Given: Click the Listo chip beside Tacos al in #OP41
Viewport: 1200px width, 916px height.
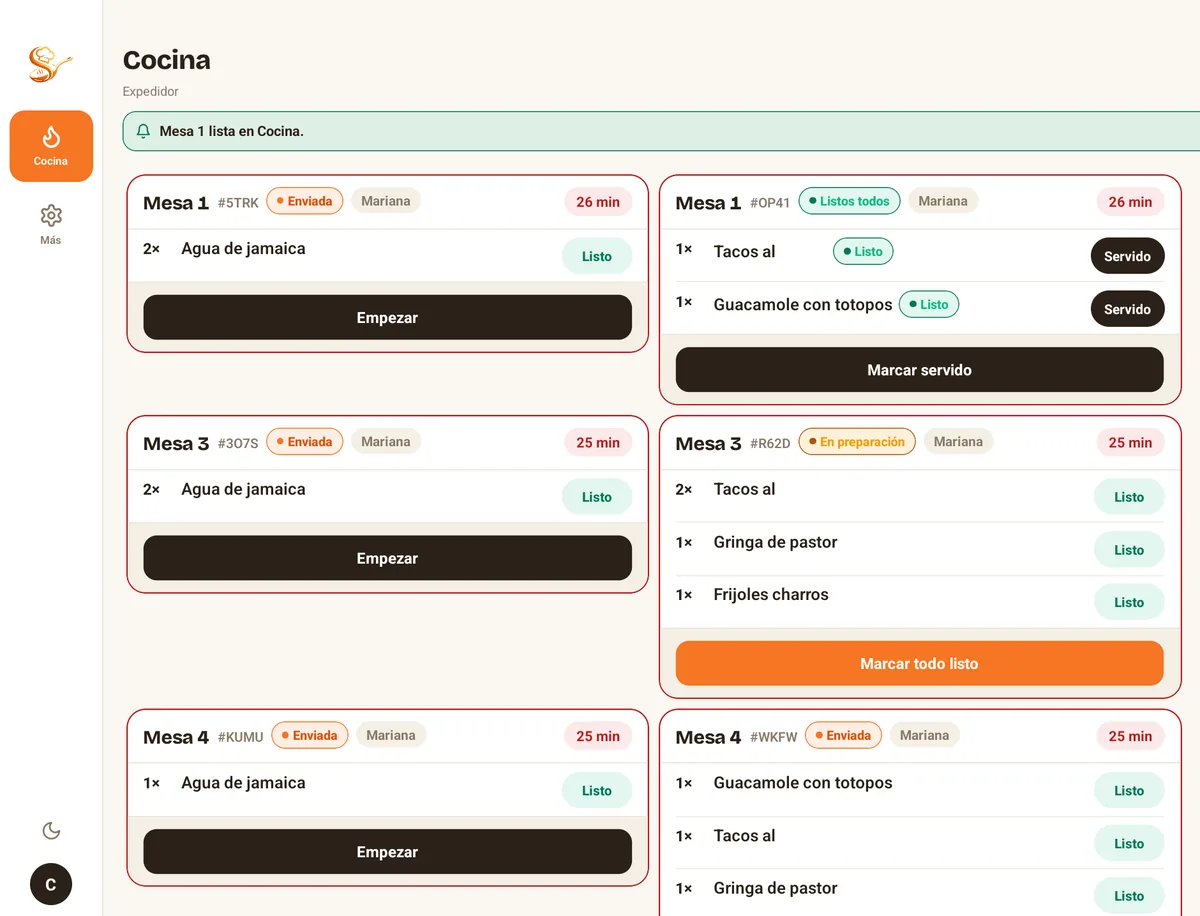Looking at the screenshot, I should point(863,252).
